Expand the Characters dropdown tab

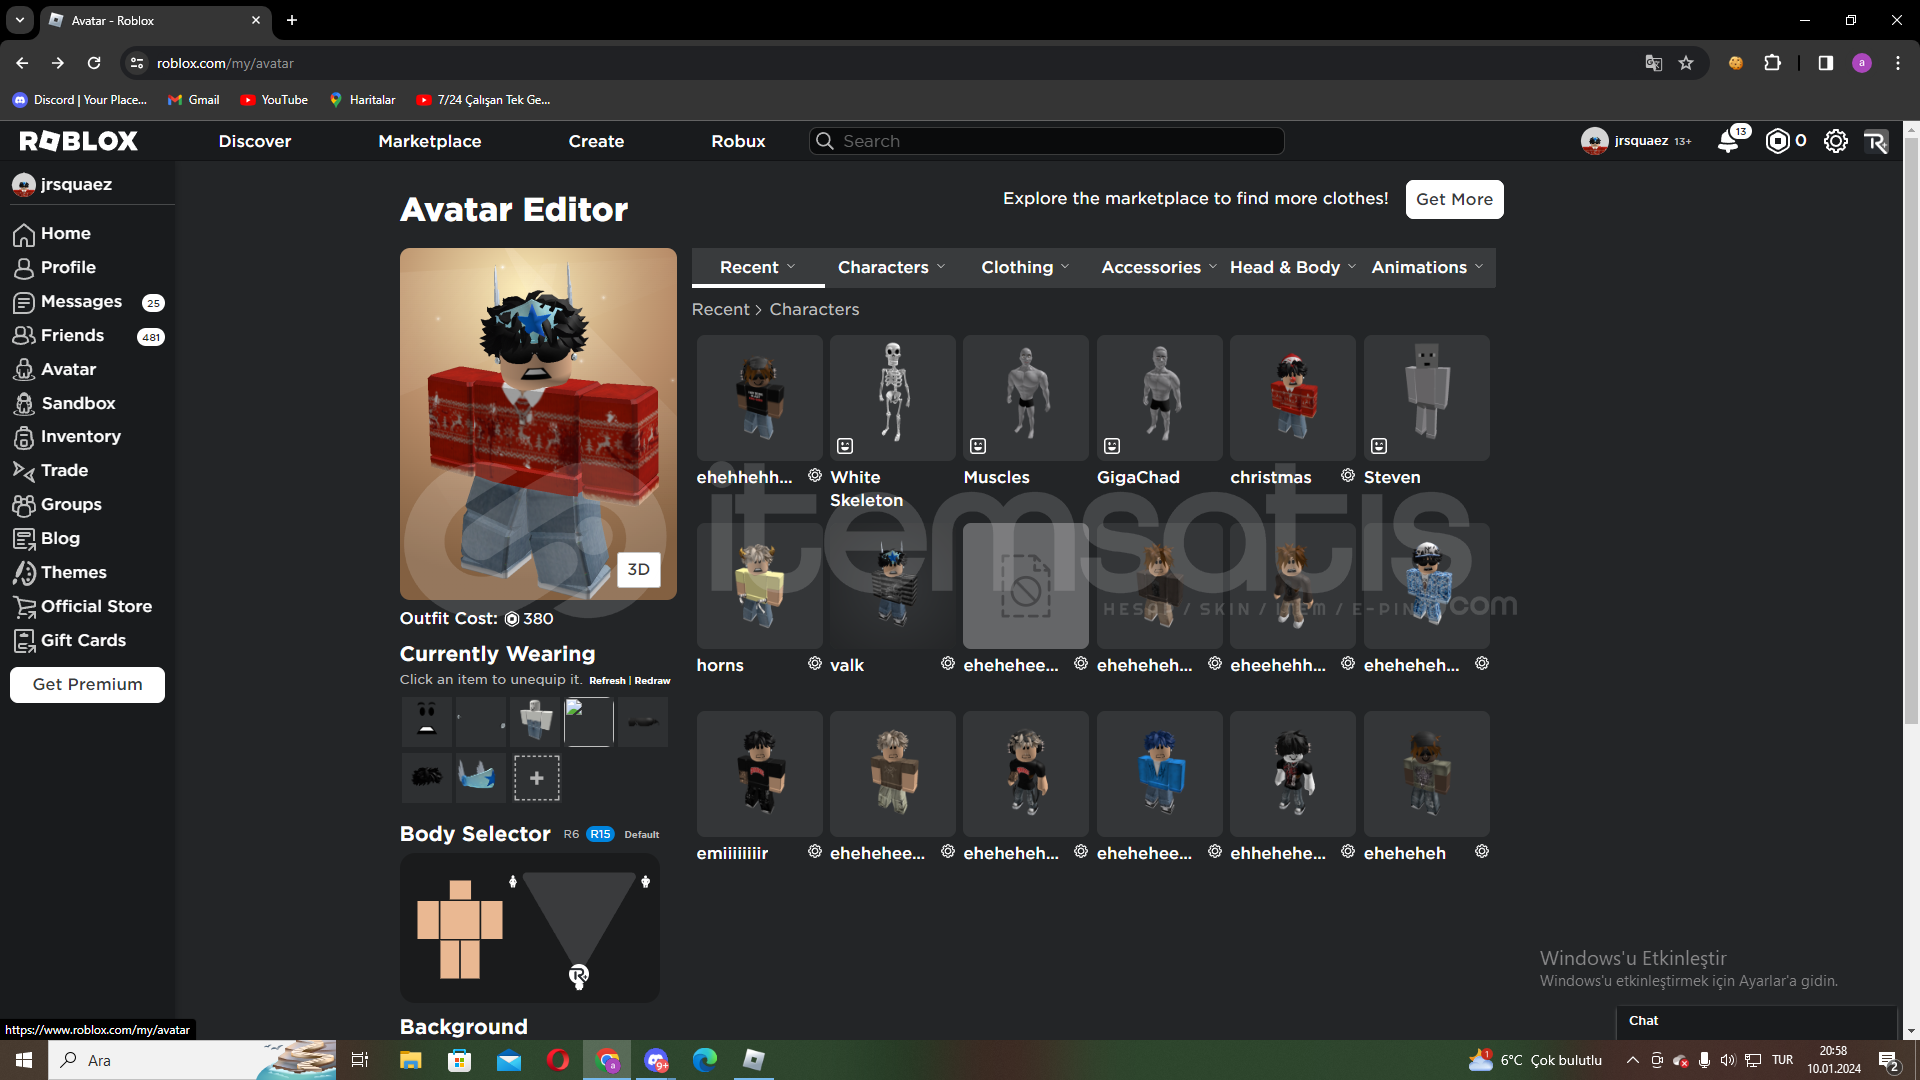point(891,267)
